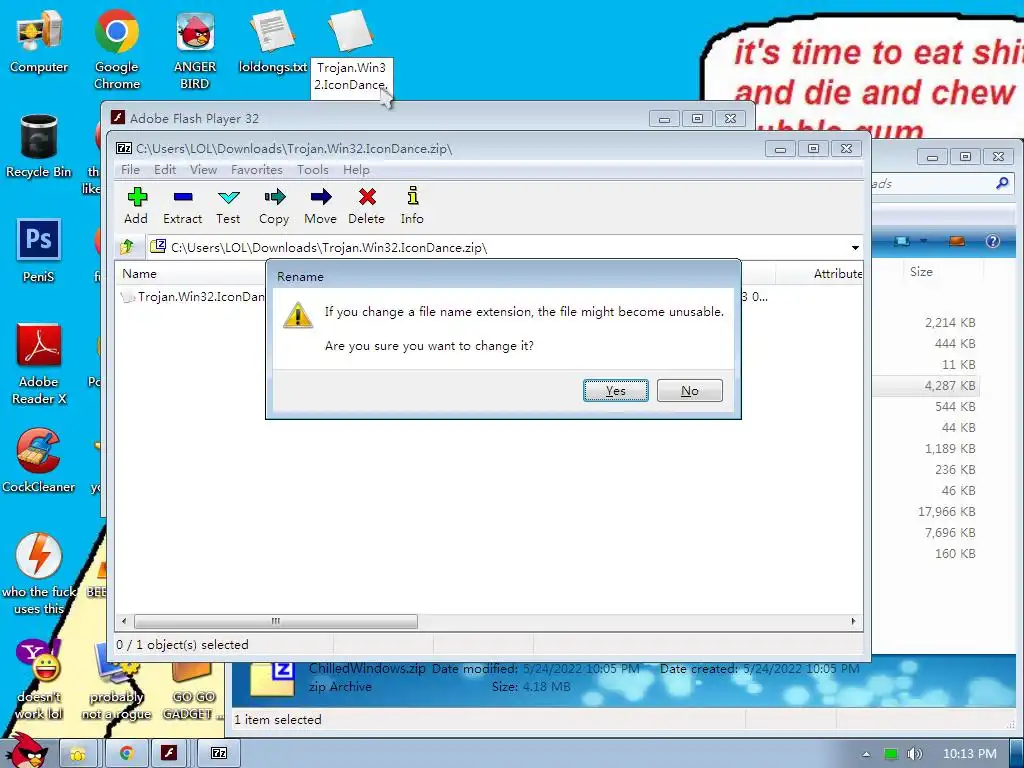The height and width of the screenshot is (768, 1024).
Task: Open the folder icon in taskbar
Action: 78,754
